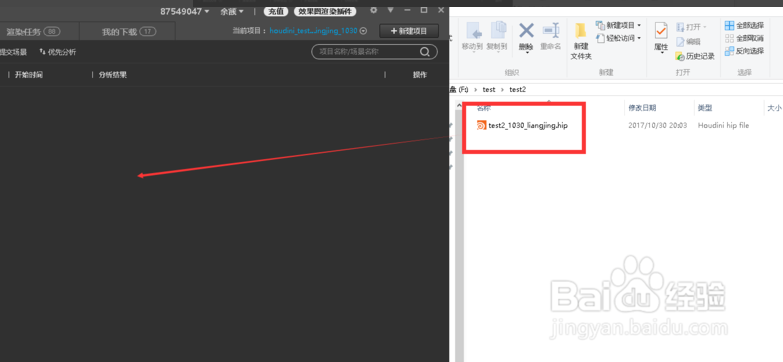Screen dimensions: 783x362
Task: Click the 属性 properties icon
Action: point(661,31)
